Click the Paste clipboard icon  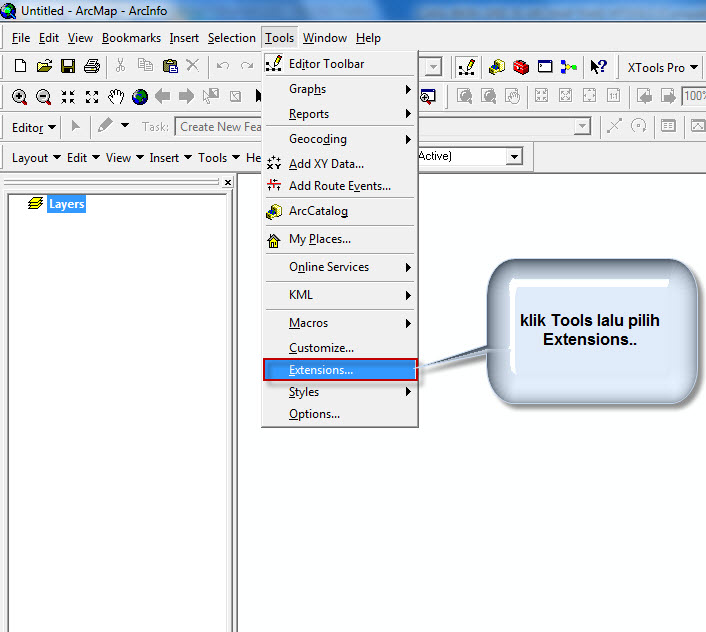[170, 66]
